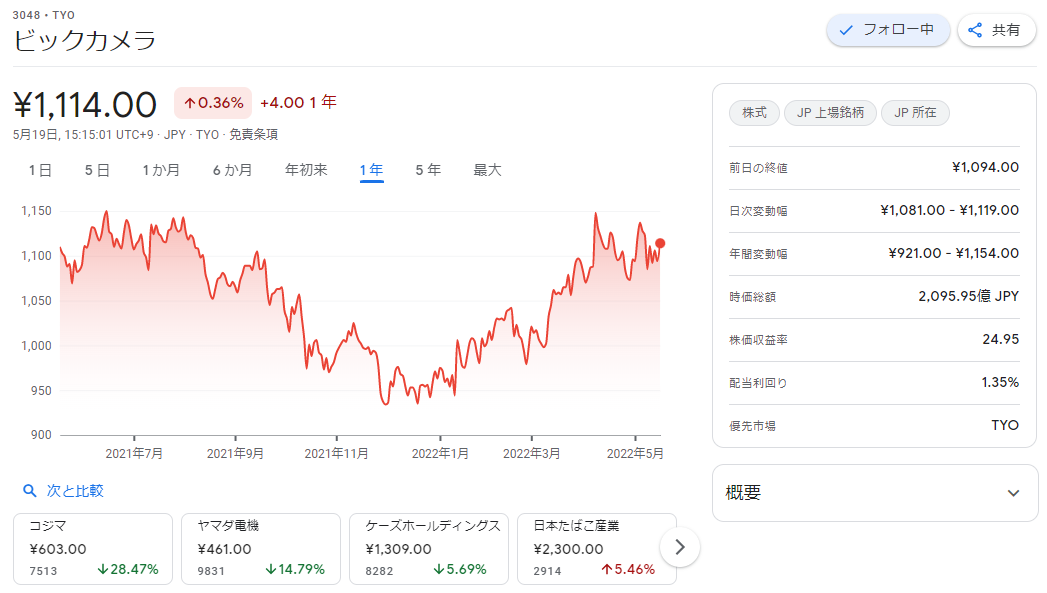1047x593 pixels.
Task: Switch chart to 6か月 range
Action: tap(232, 170)
